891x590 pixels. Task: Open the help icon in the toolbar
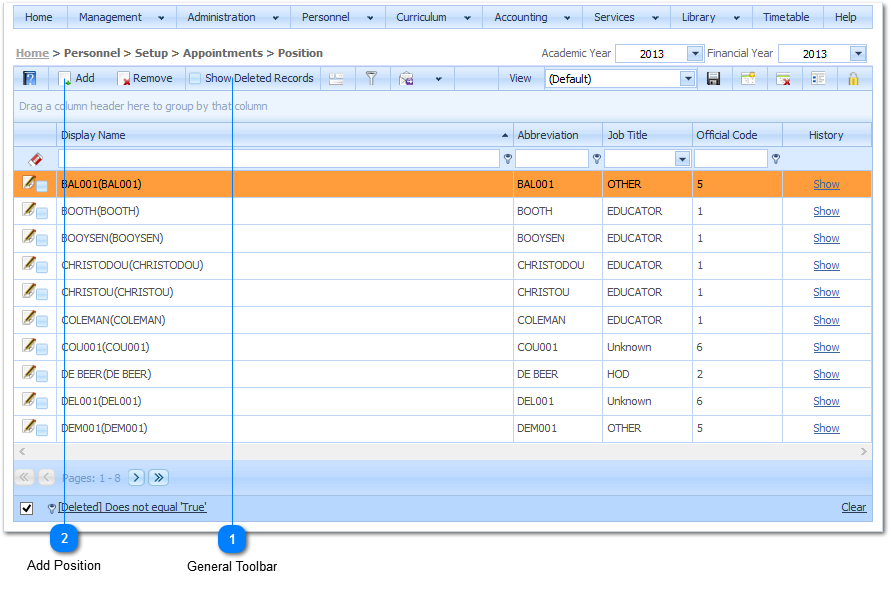[29, 78]
